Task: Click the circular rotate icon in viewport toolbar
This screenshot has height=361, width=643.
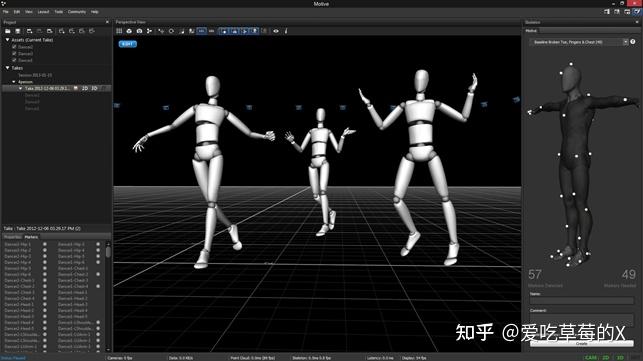Action: pyautogui.click(x=171, y=31)
